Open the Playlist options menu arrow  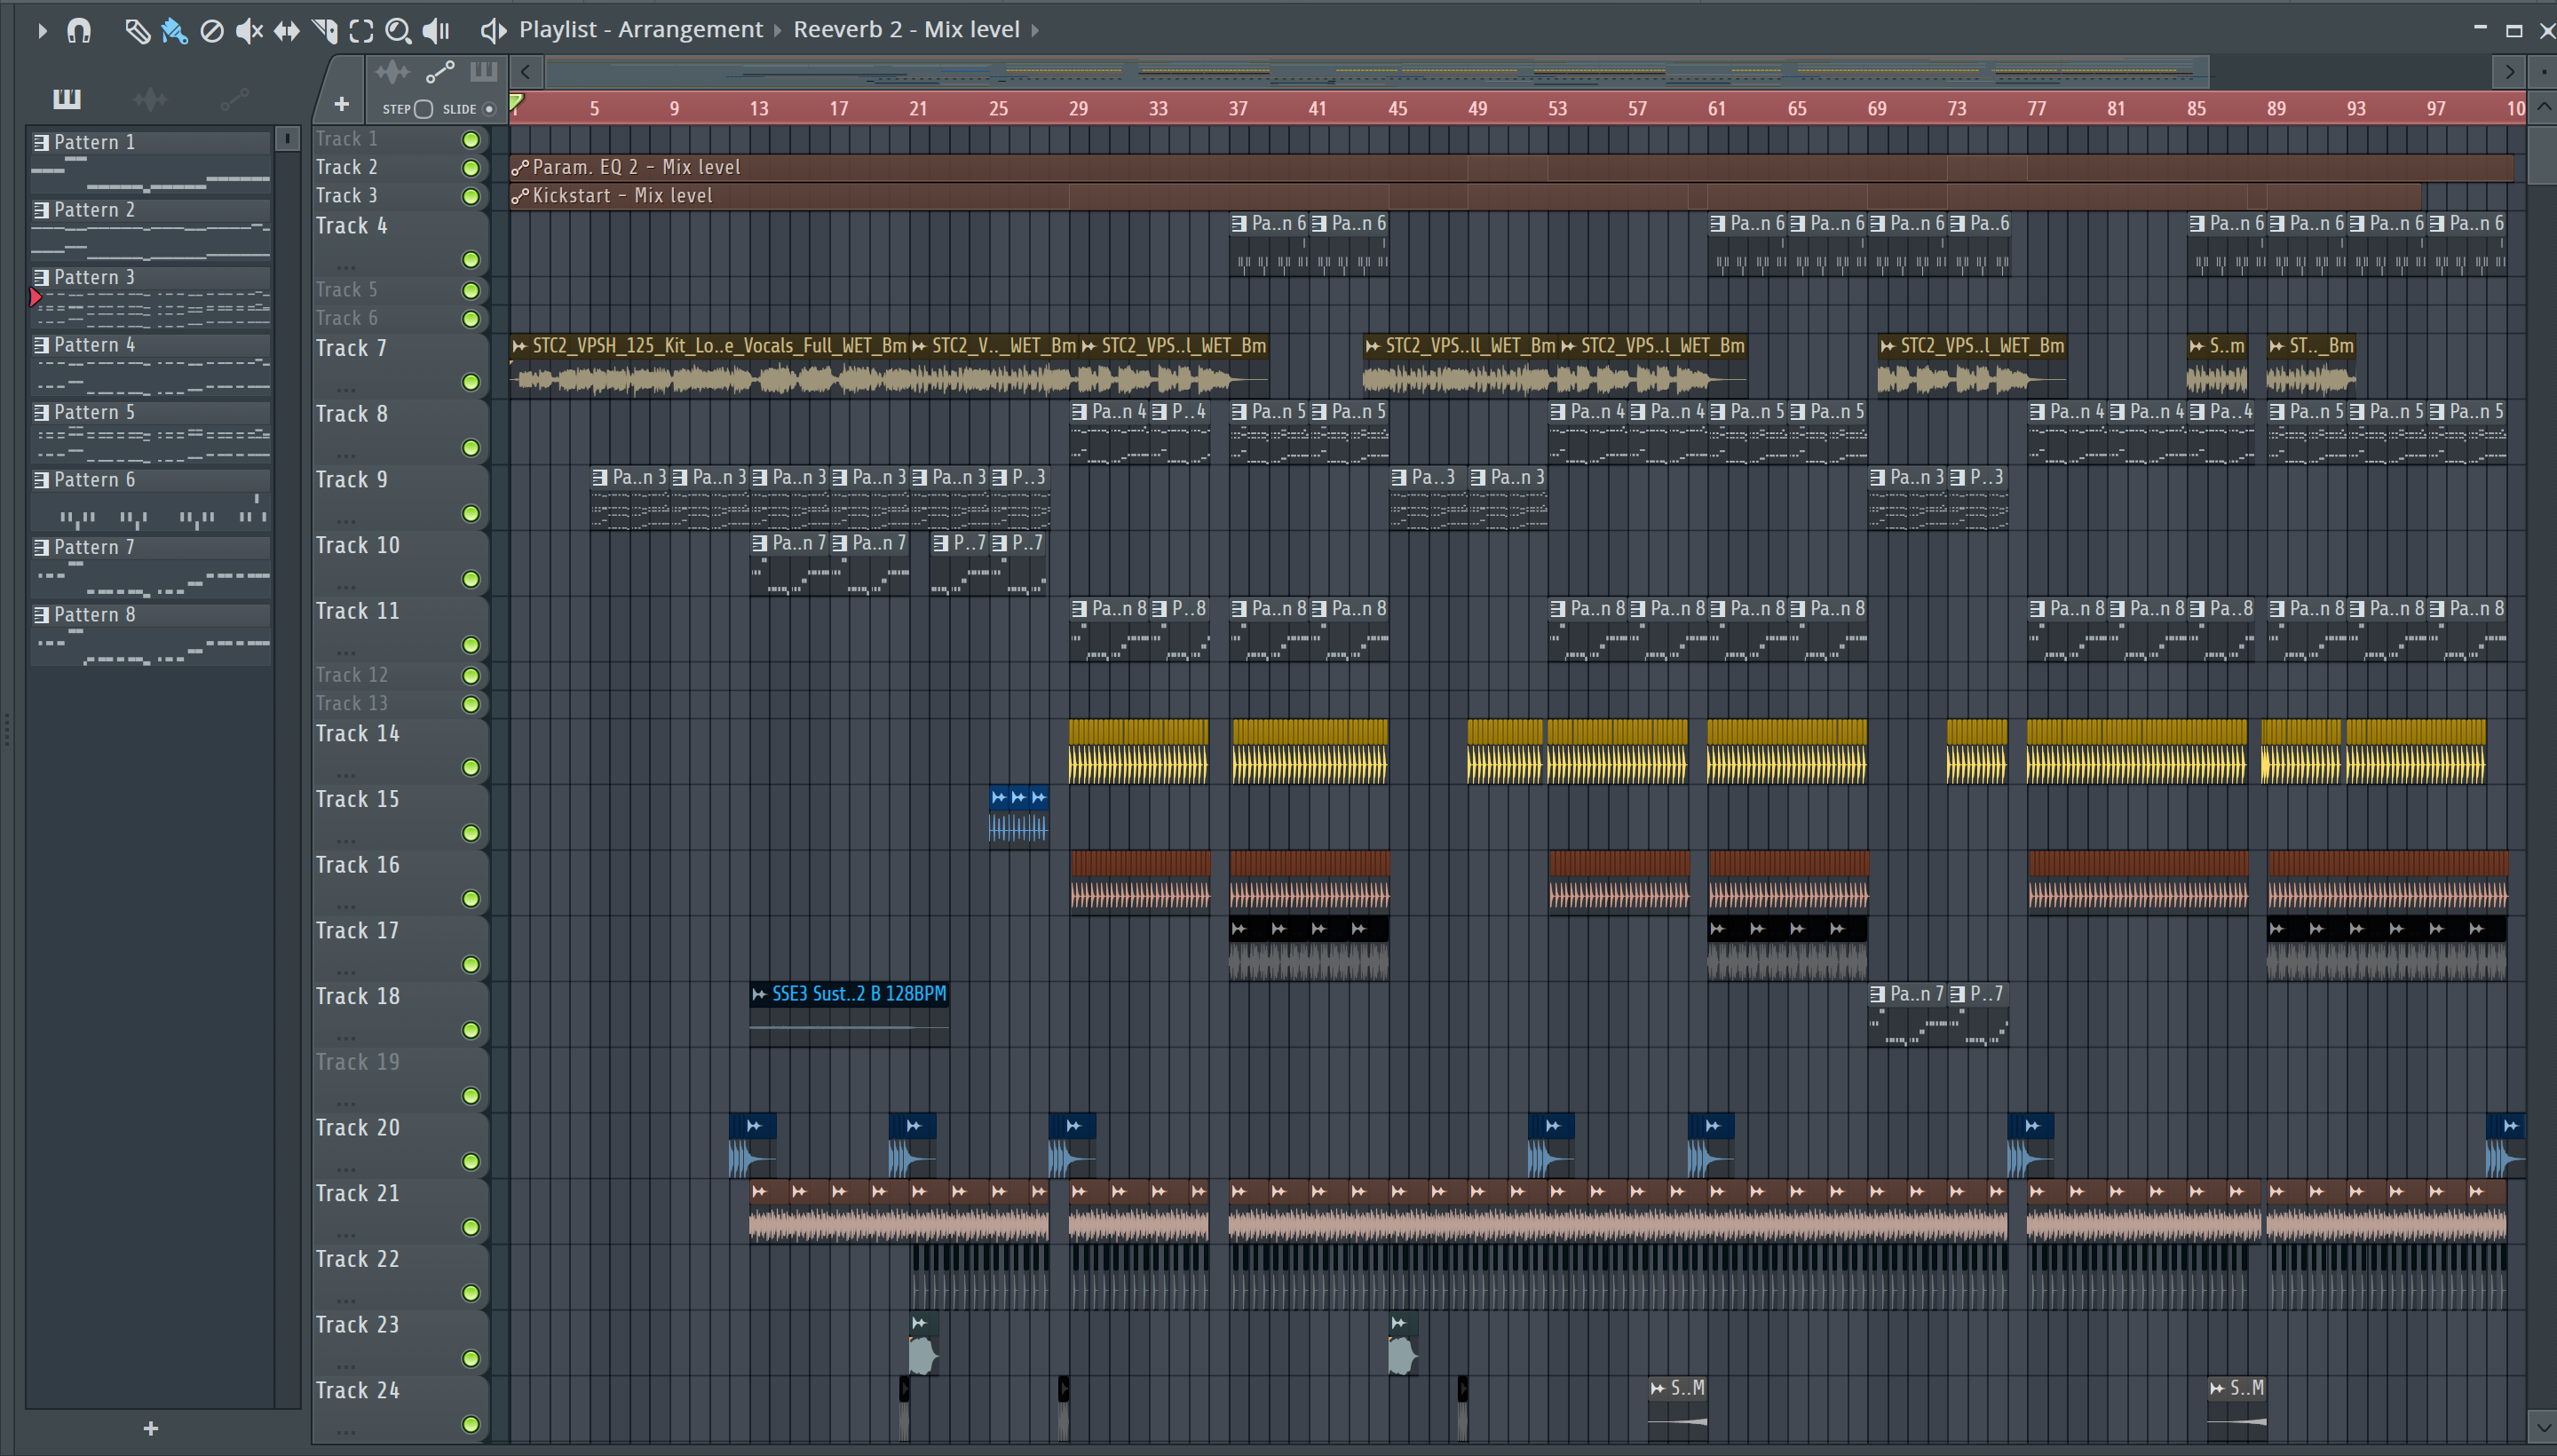click(42, 30)
